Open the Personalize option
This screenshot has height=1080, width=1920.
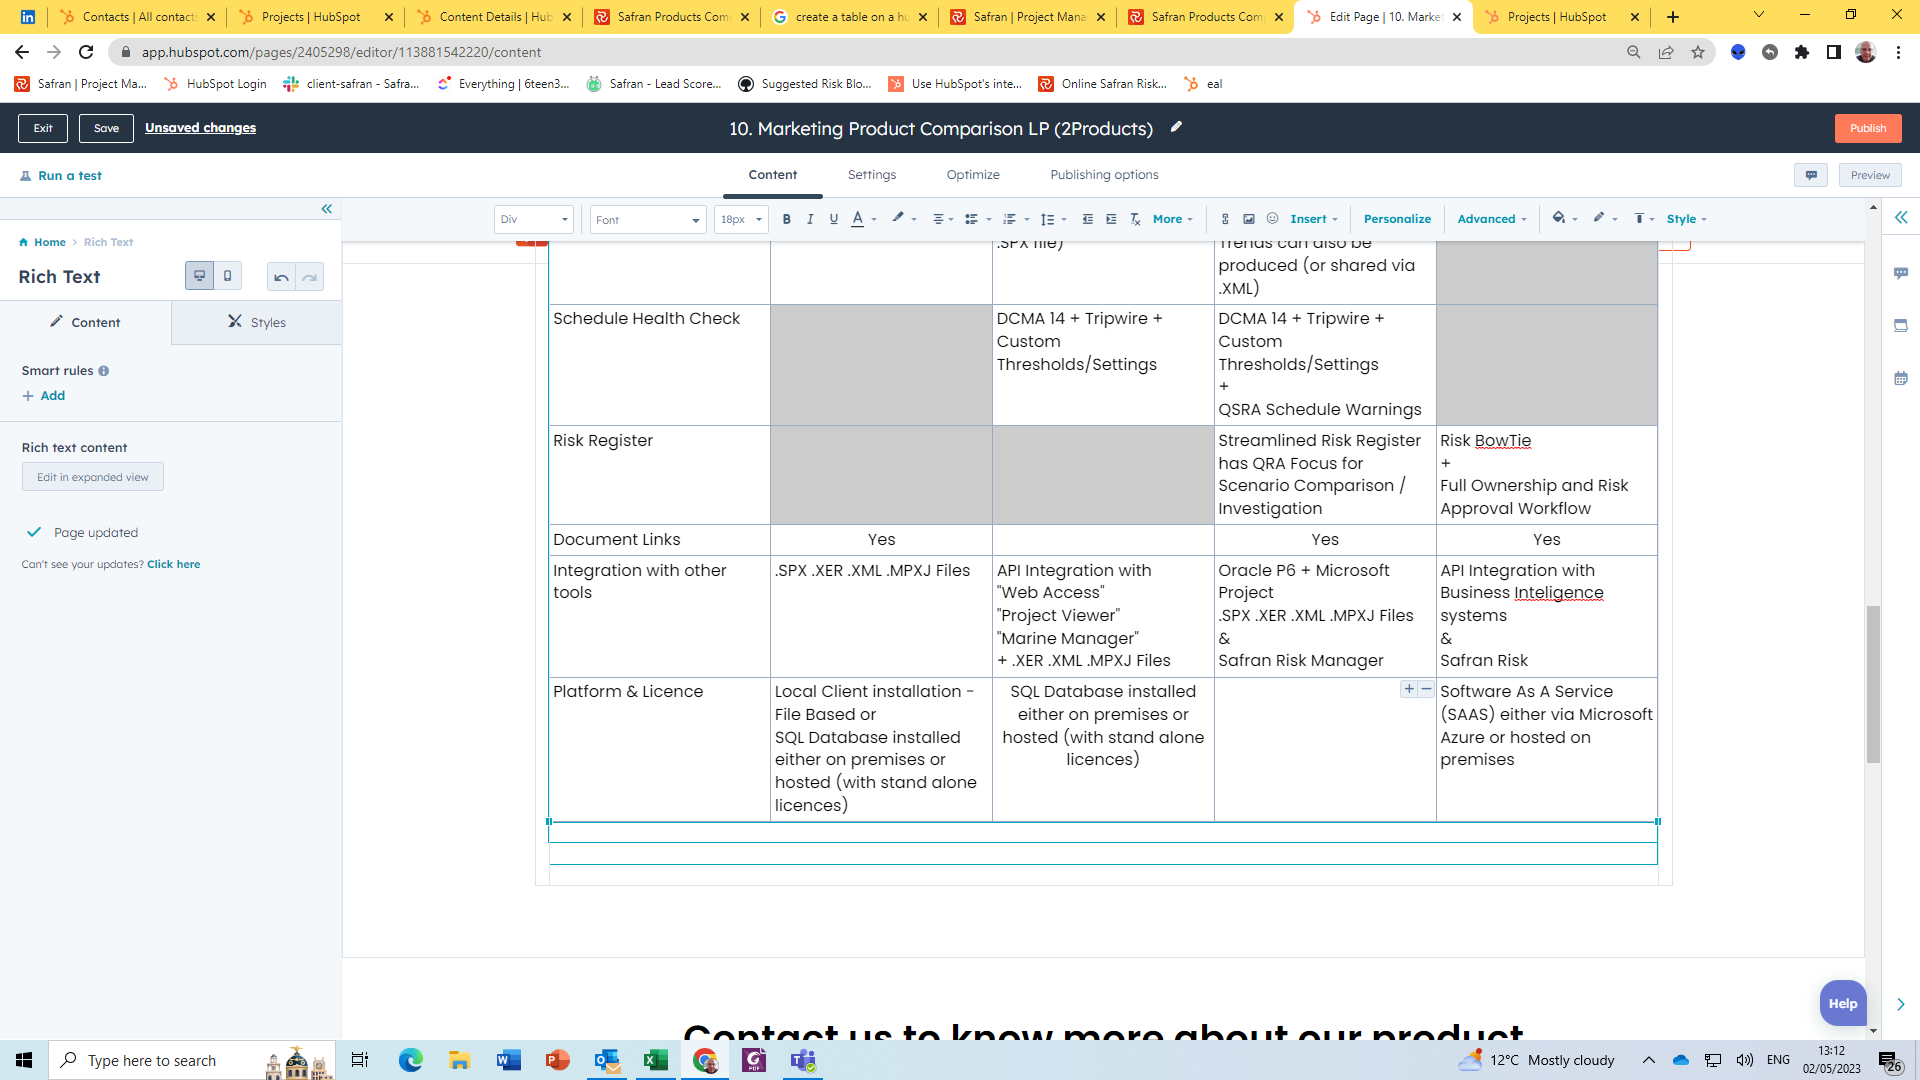pos(1397,219)
